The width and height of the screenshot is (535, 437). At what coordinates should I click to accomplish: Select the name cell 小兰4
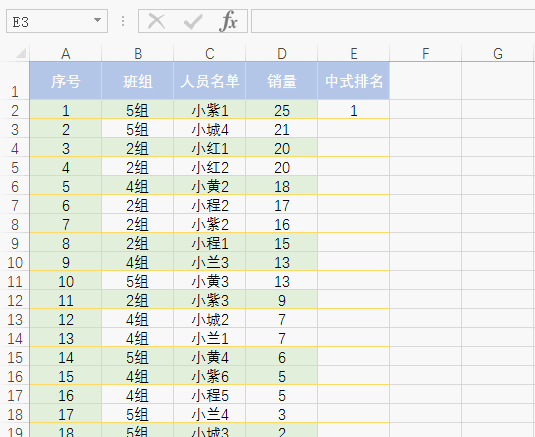209,413
